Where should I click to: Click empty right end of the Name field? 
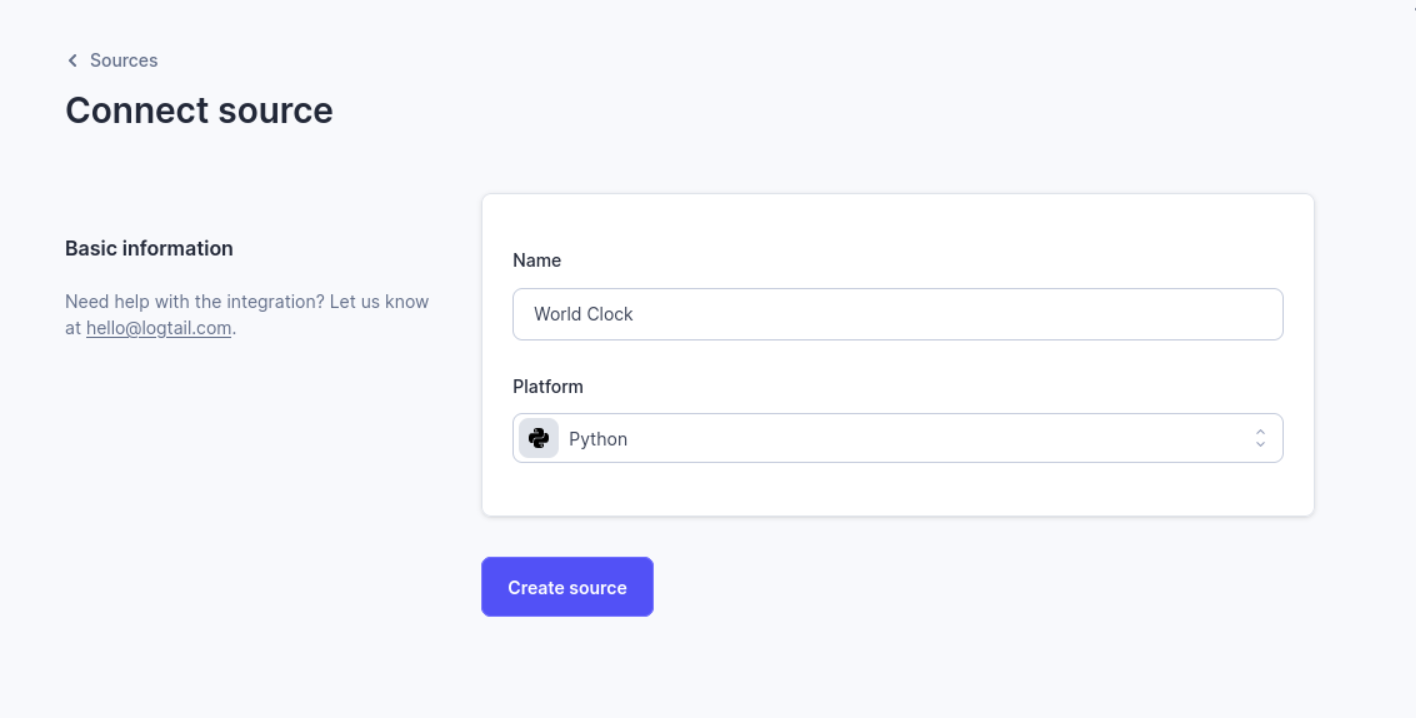click(x=1200, y=314)
